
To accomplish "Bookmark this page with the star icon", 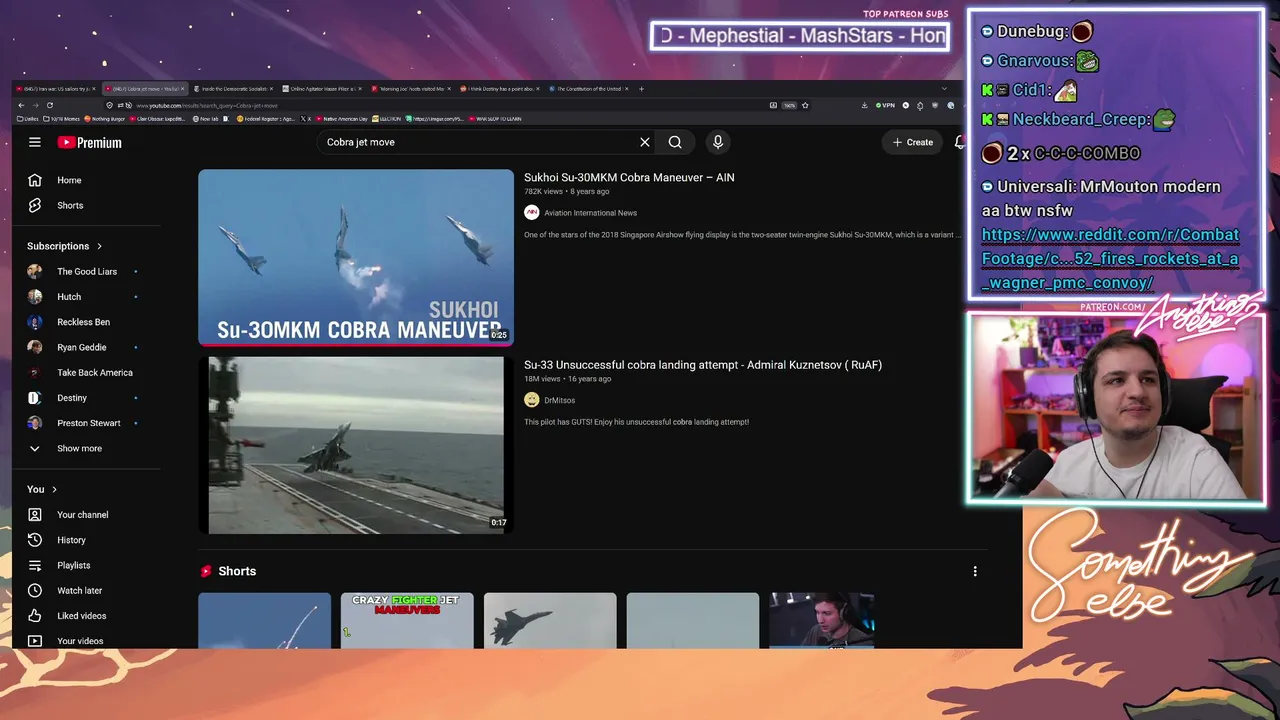I will 803,105.
